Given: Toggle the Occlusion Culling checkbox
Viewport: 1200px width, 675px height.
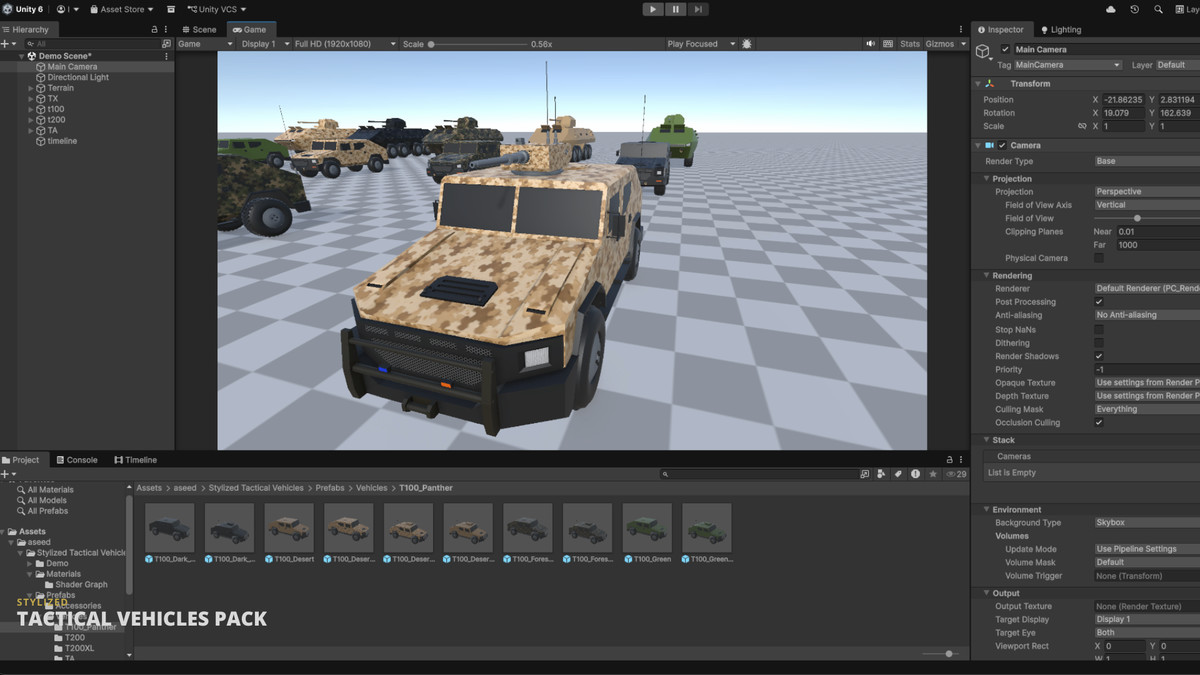Looking at the screenshot, I should coord(1099,423).
